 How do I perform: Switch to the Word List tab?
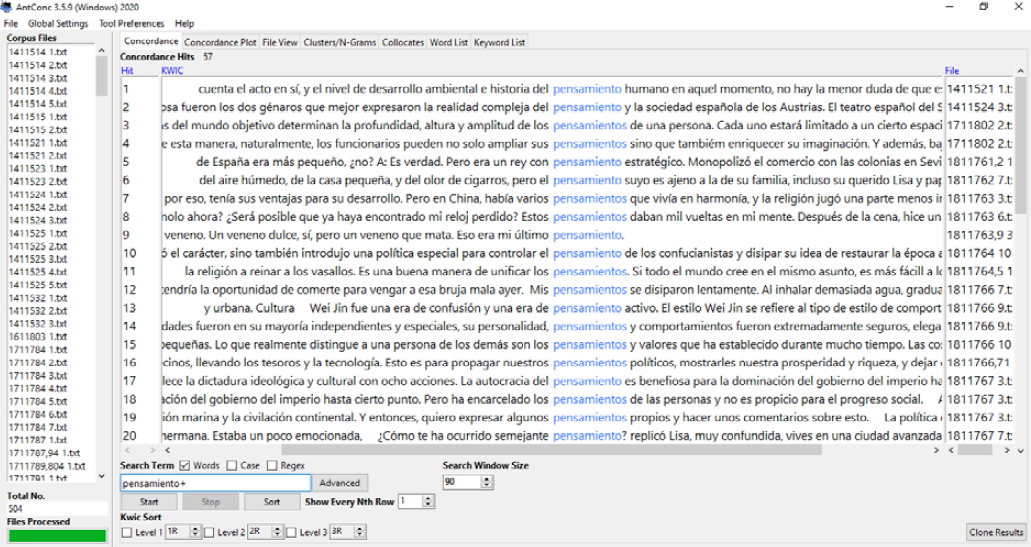448,42
